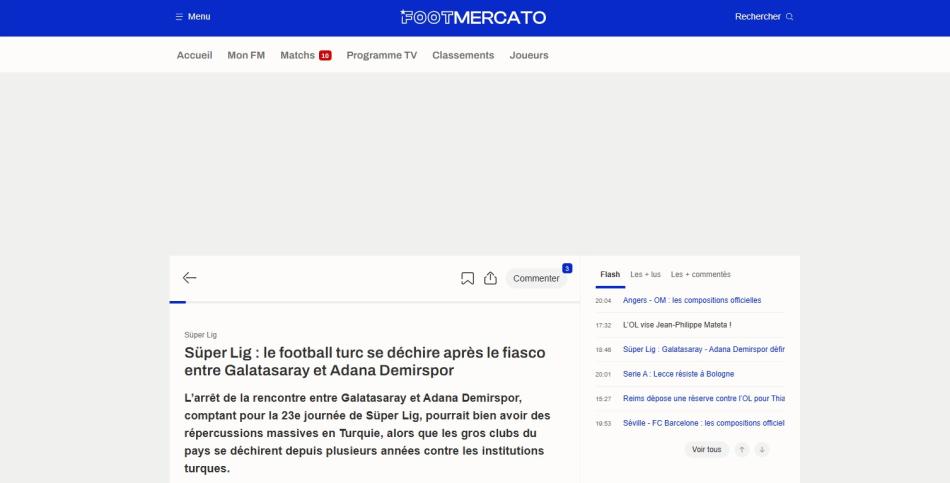
Task: Click the 20:04 flash timestamp
Action: click(603, 301)
